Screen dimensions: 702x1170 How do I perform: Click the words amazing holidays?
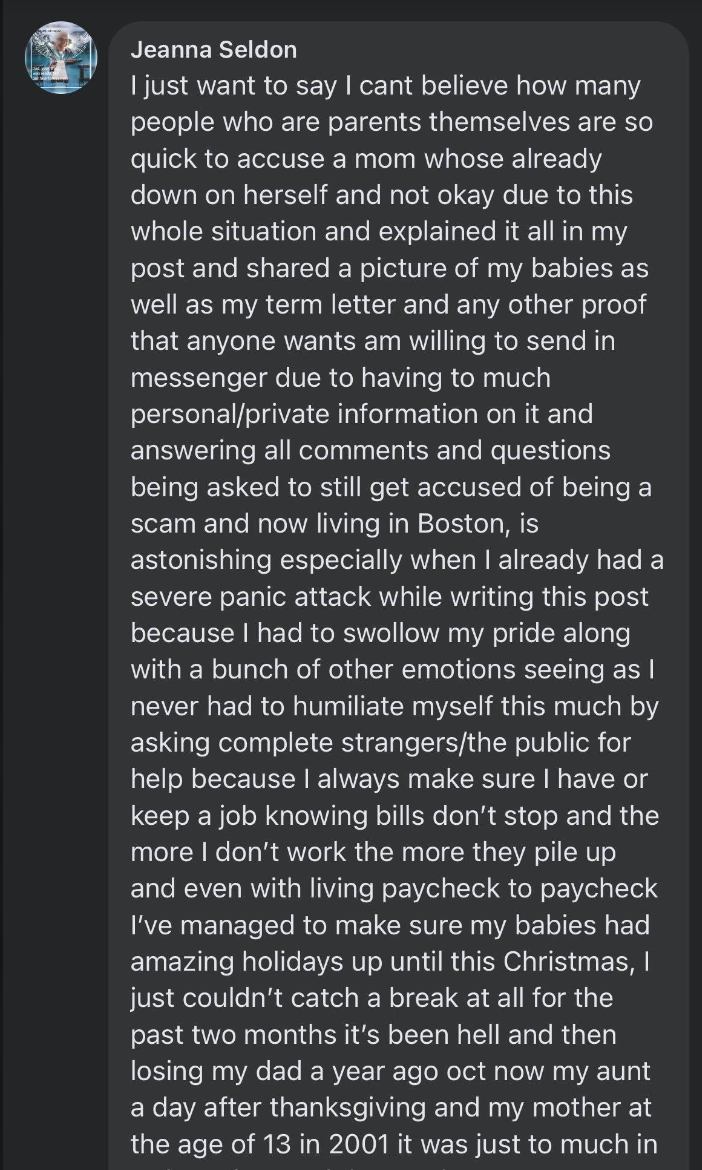click(255, 960)
